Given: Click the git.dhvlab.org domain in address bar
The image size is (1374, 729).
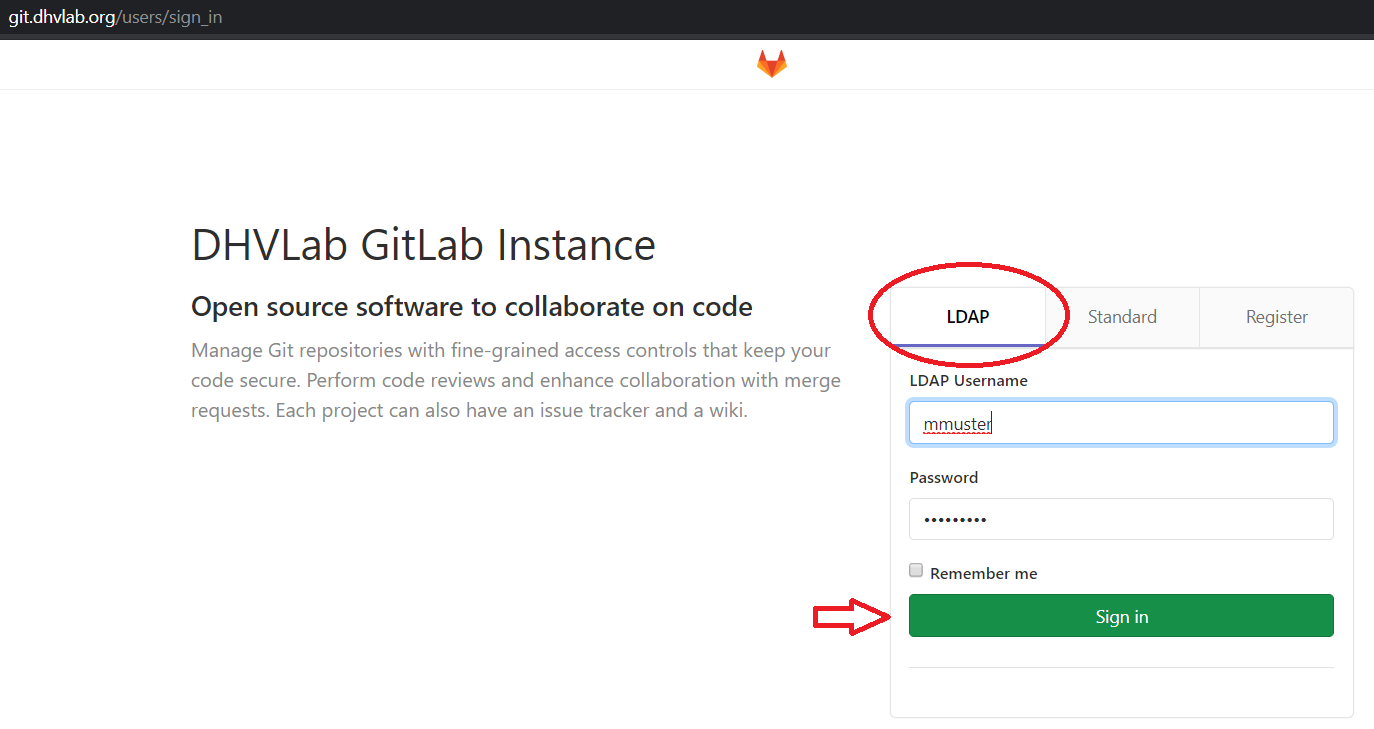Looking at the screenshot, I should 61,18.
